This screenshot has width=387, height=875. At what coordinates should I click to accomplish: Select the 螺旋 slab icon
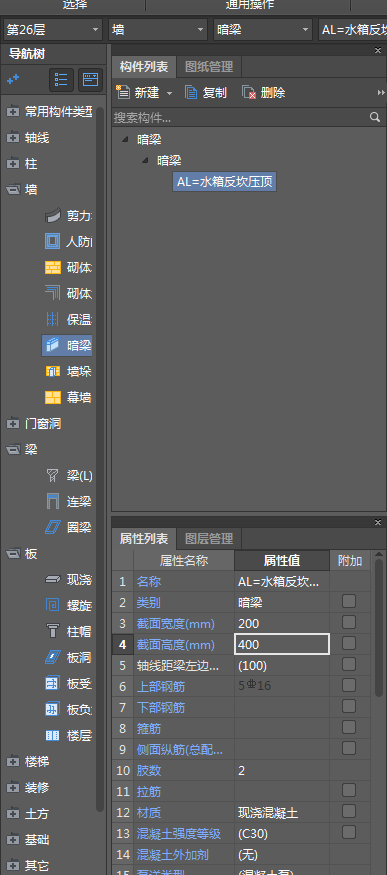(x=52, y=605)
